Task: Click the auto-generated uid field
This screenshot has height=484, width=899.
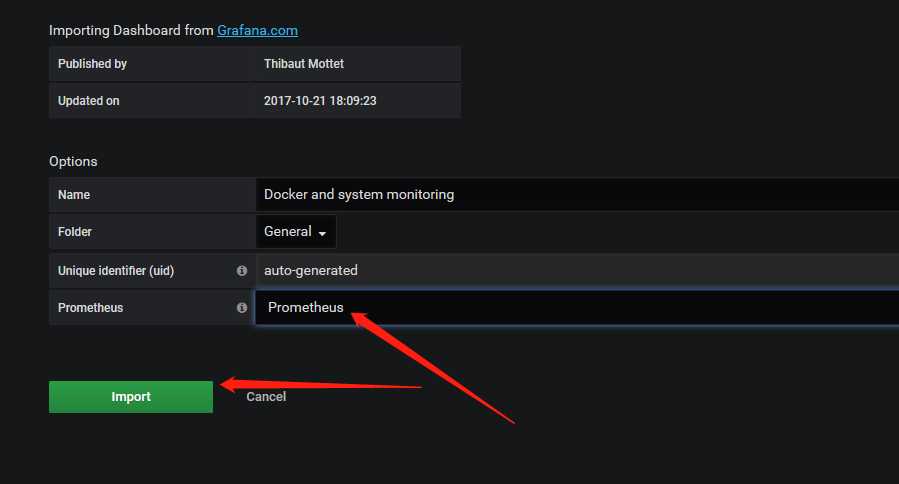Action: click(577, 271)
